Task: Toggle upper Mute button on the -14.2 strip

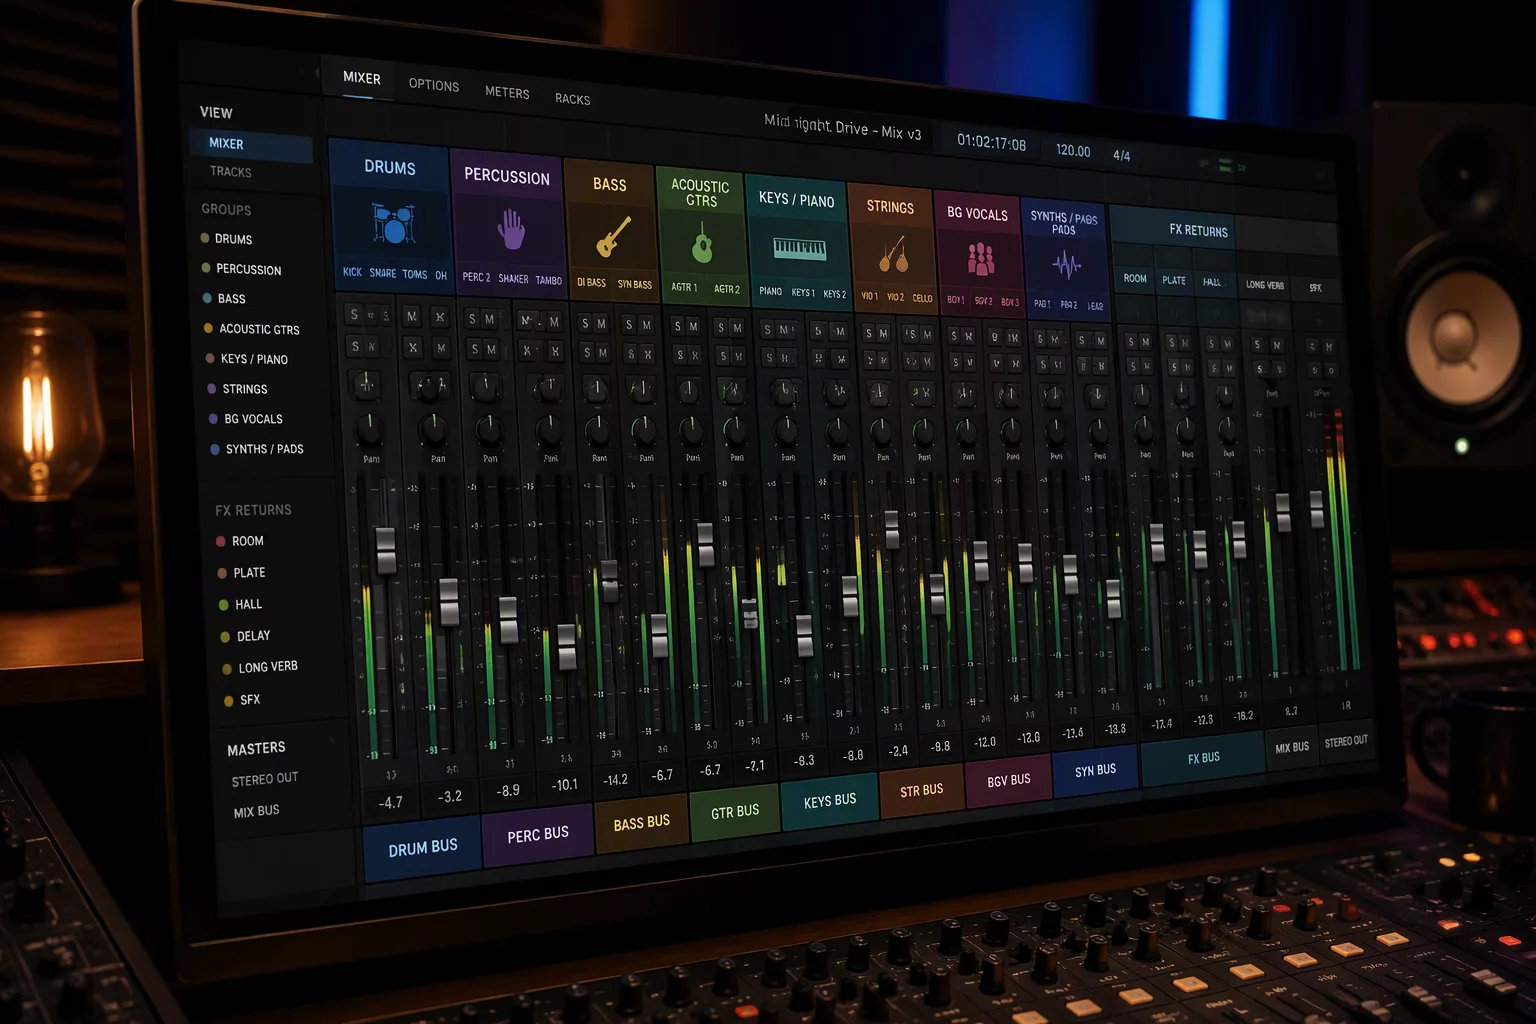Action: (602, 323)
